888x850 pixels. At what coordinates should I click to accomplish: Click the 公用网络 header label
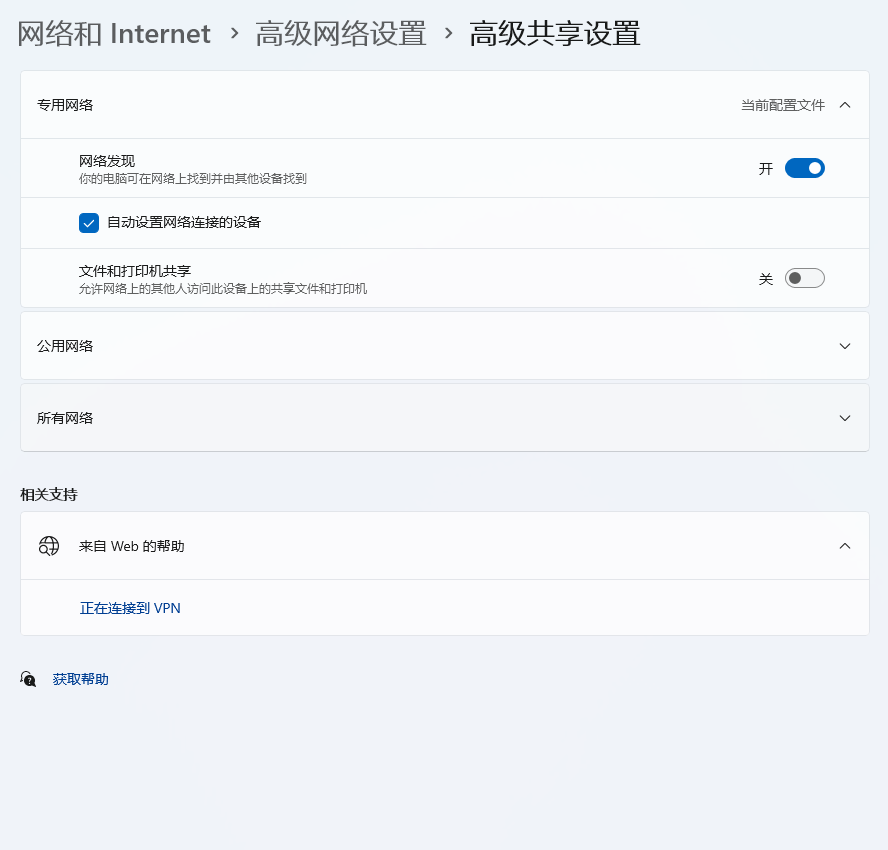(65, 346)
